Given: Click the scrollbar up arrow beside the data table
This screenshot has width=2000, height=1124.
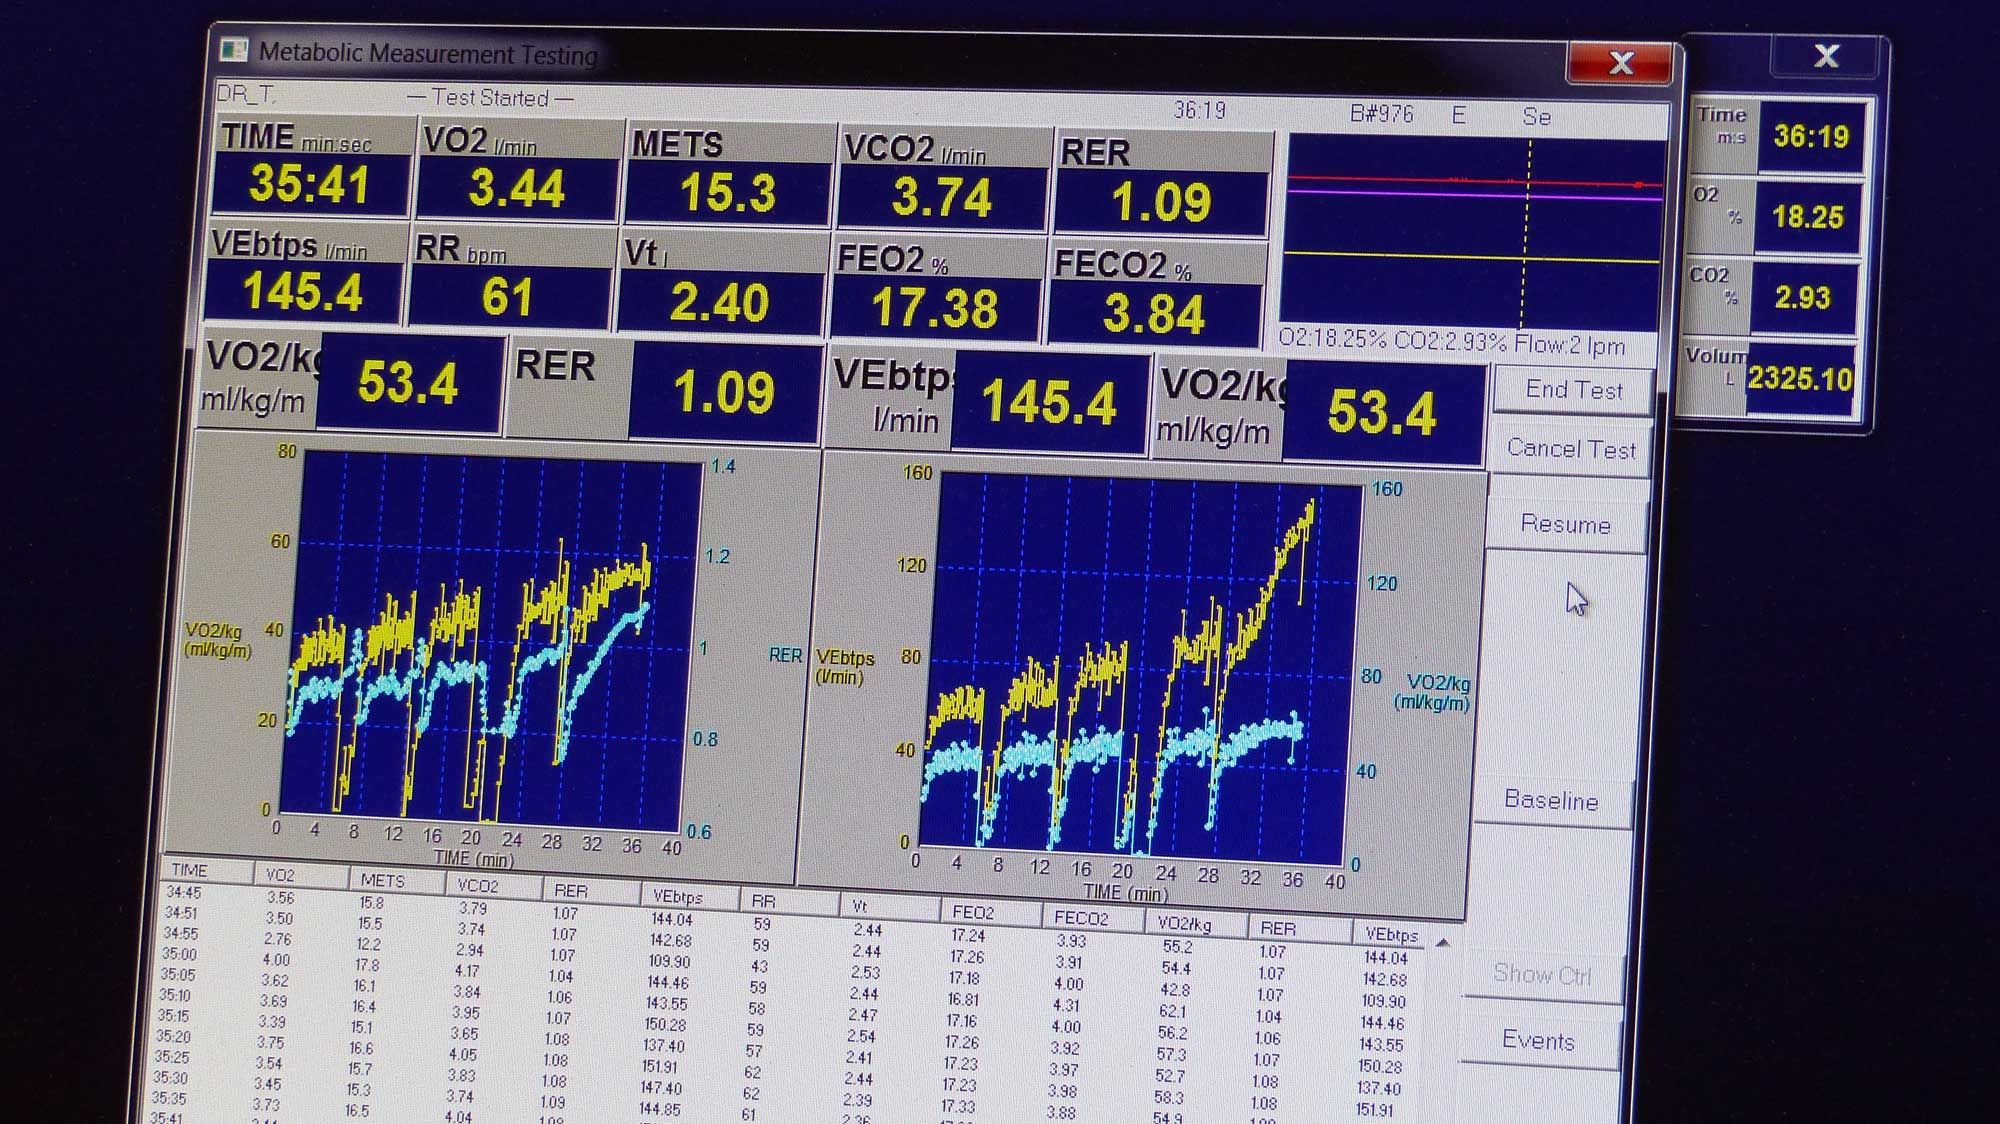Looking at the screenshot, I should pos(1443,941).
